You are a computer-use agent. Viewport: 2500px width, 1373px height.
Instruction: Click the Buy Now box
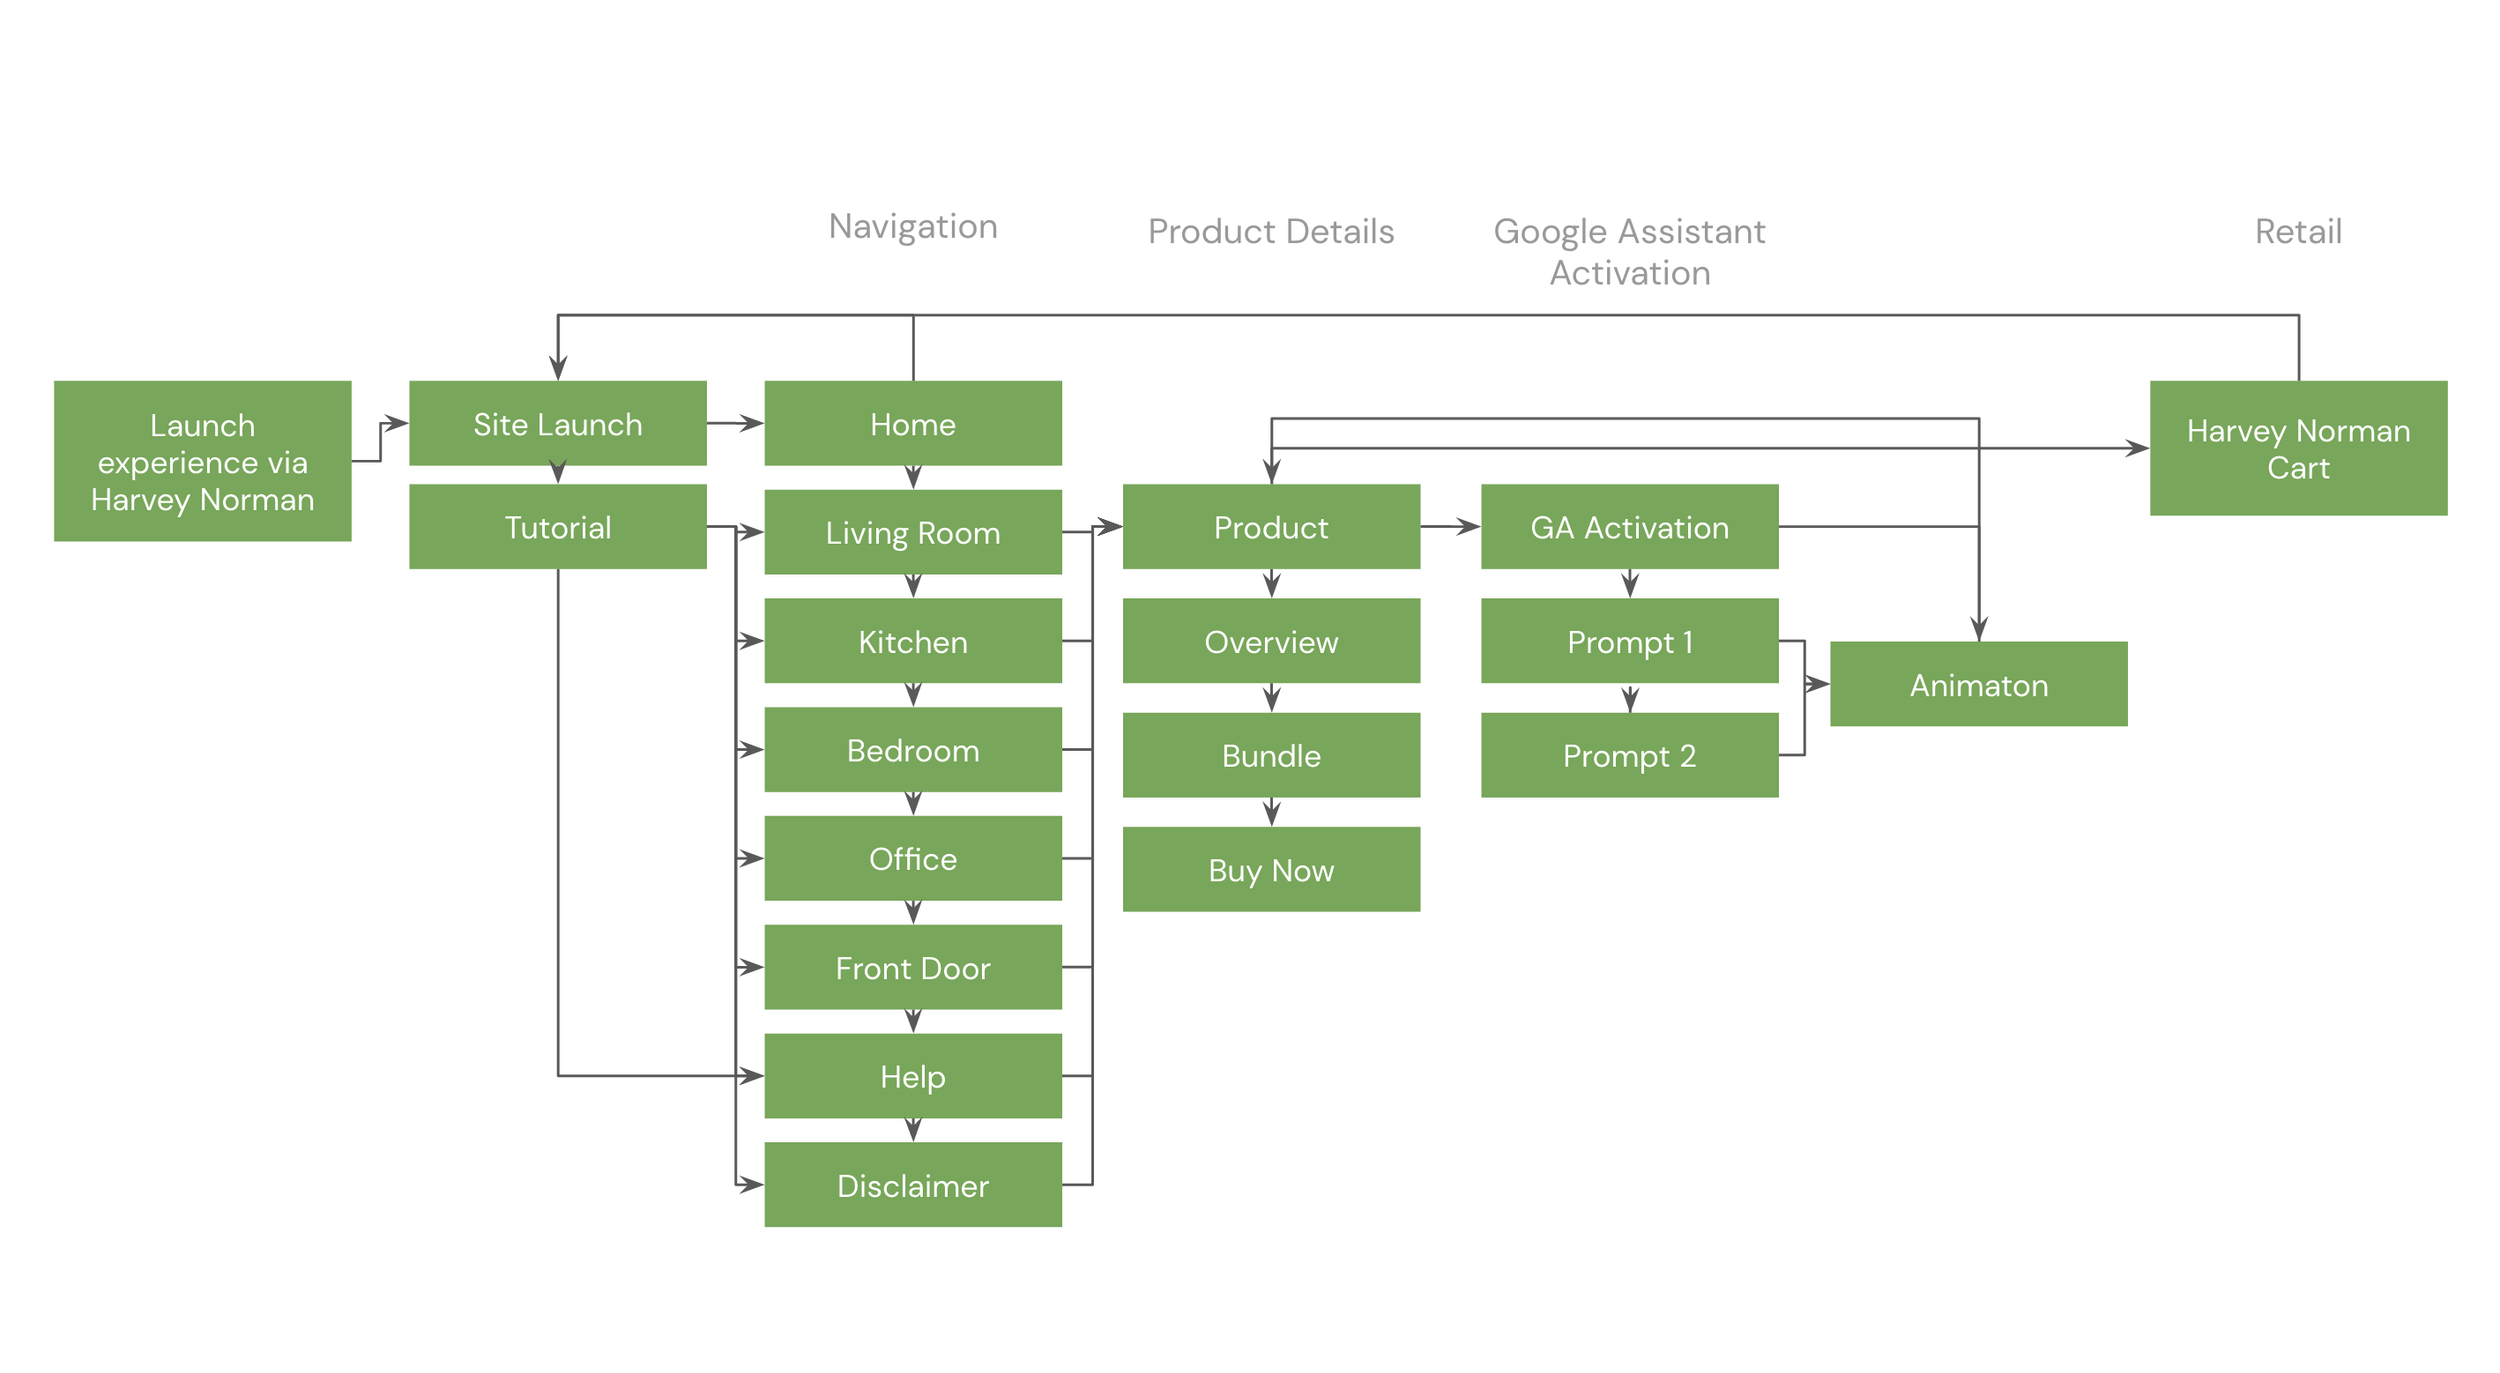click(1270, 869)
